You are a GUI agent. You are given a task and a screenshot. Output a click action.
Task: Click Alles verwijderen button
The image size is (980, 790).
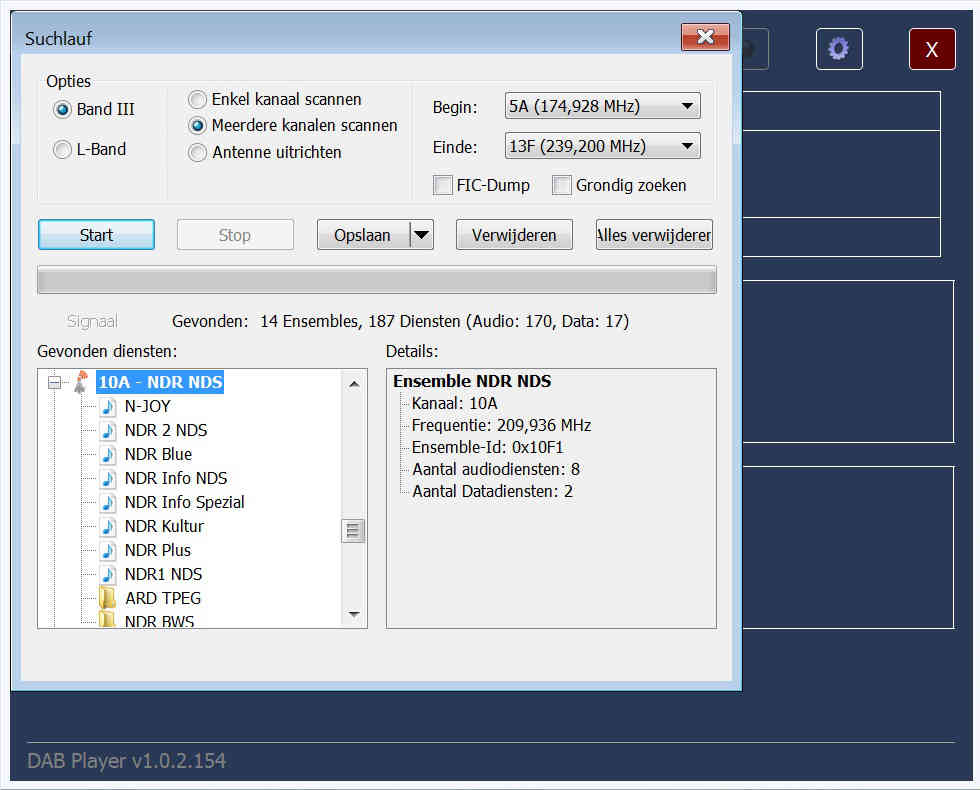coord(654,235)
